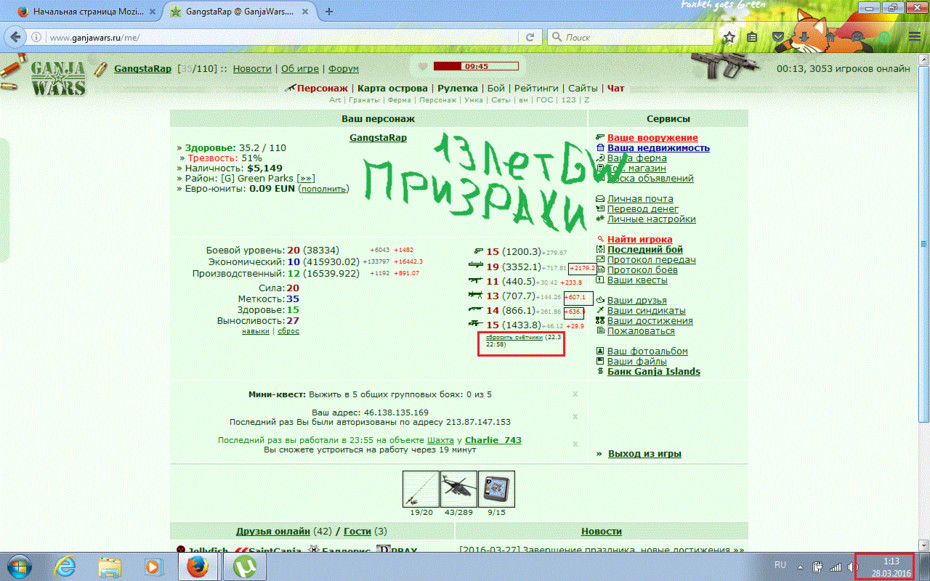Open the Charlie_743 player link
This screenshot has width=930, height=581.
coord(493,440)
